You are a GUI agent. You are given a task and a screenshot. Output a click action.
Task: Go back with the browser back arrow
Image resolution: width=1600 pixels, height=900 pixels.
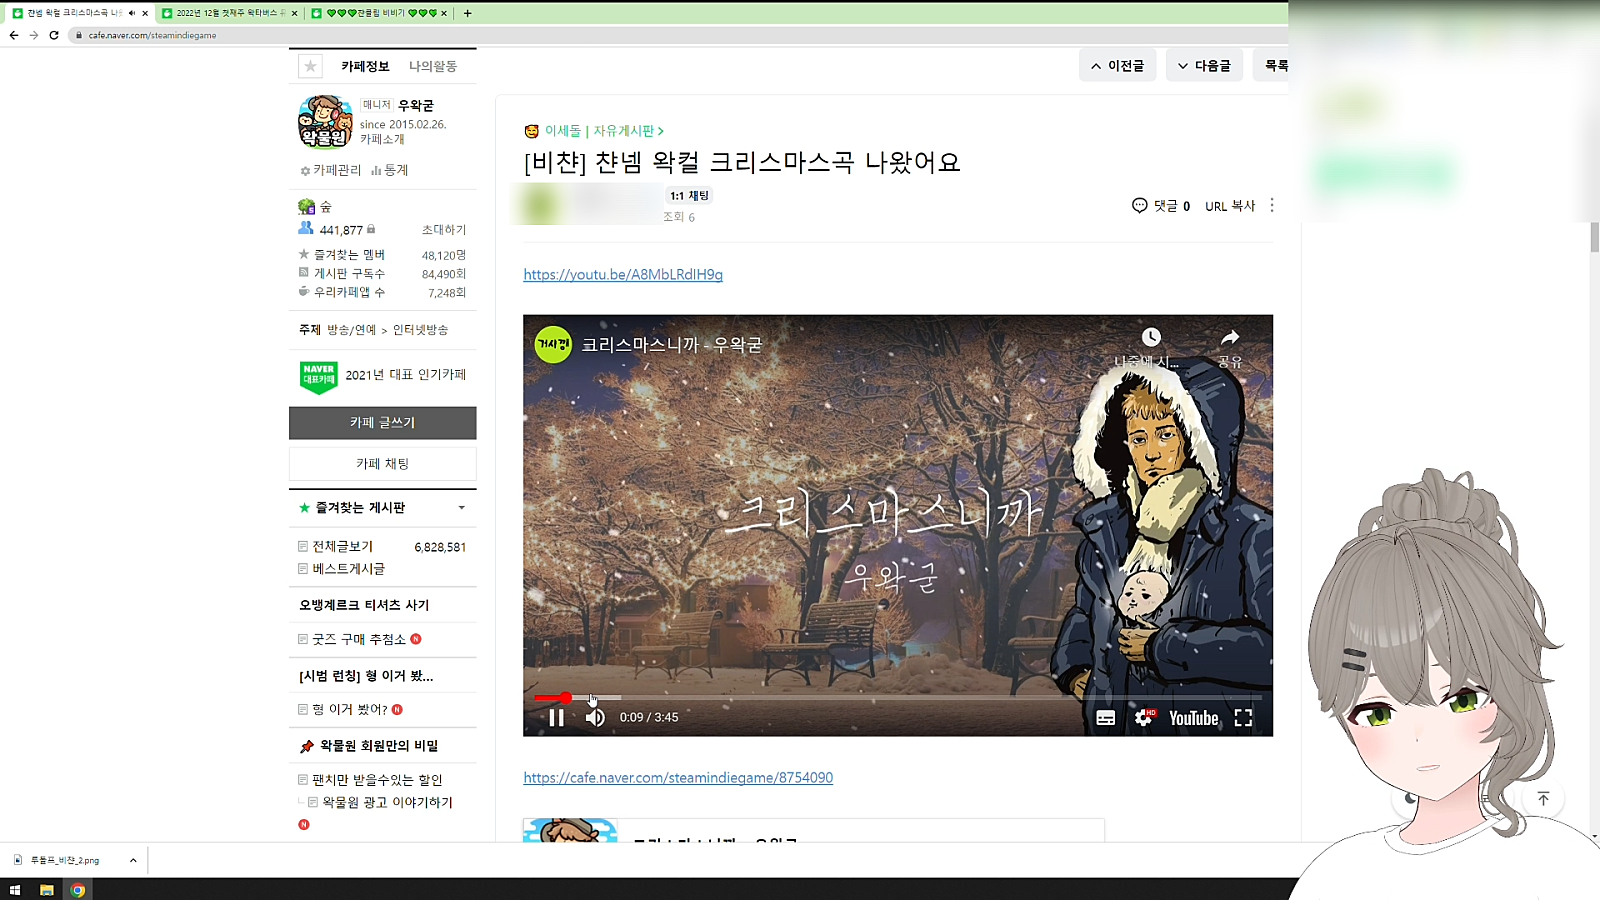pyautogui.click(x=14, y=35)
